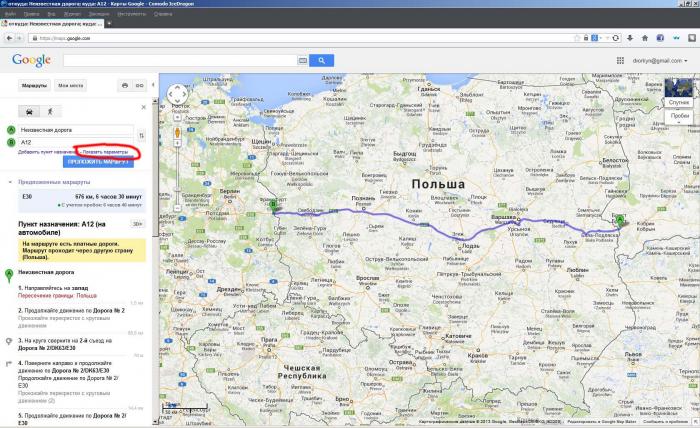
Task: Collapse the Предложенные маршруты section
Action: click(9, 181)
